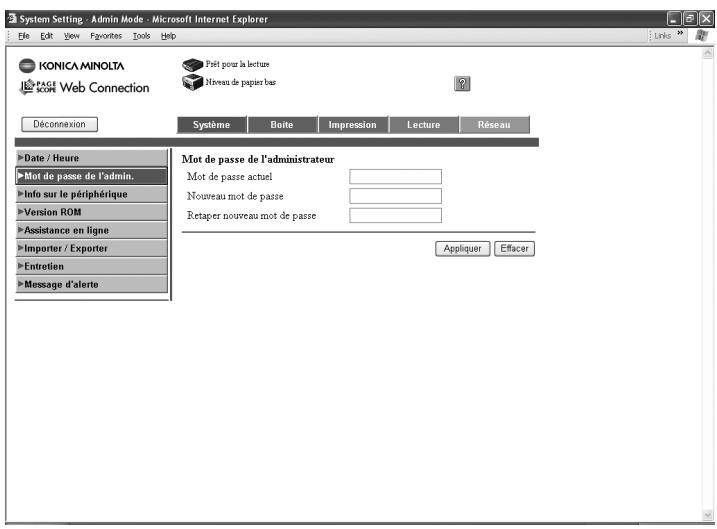
Task: Open Info sur le périphérique
Action: pyautogui.click(x=91, y=194)
